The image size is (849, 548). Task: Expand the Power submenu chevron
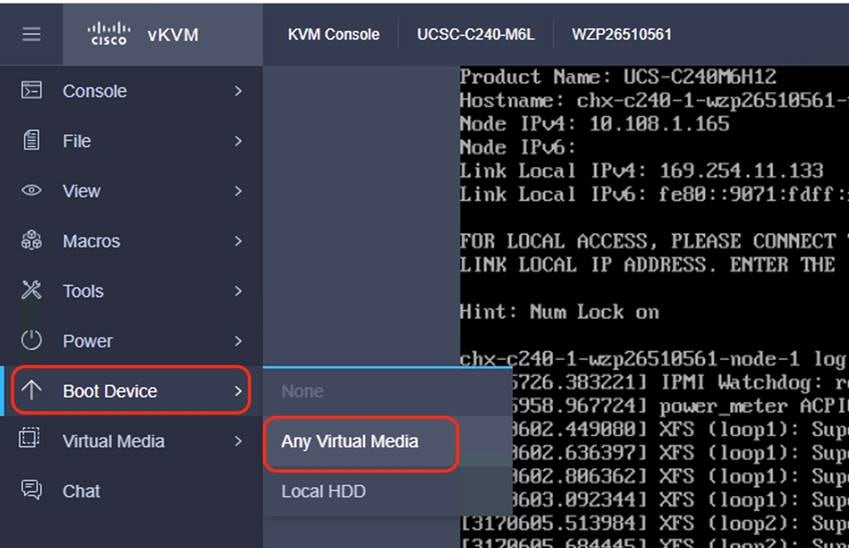click(x=238, y=341)
